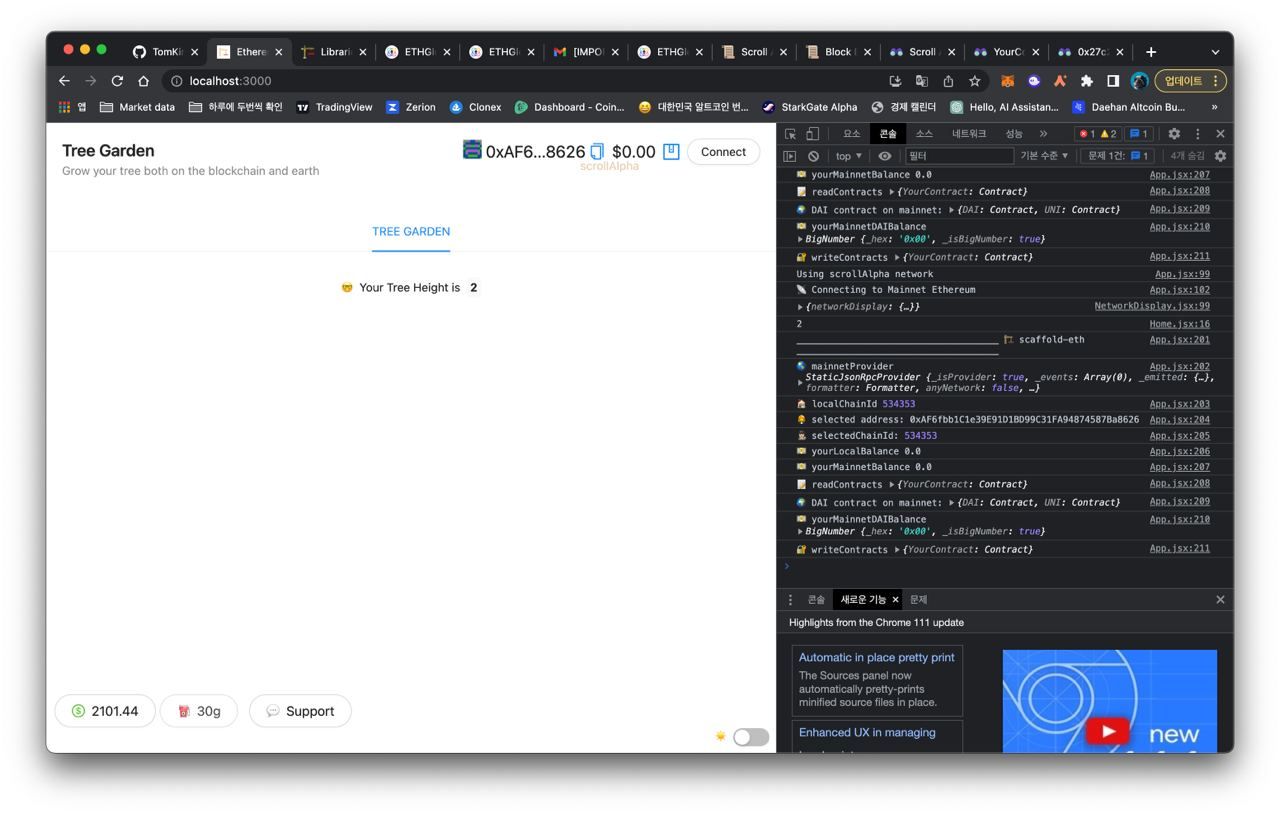
Task: Click the blockie avatar beside the address
Action: (472, 150)
